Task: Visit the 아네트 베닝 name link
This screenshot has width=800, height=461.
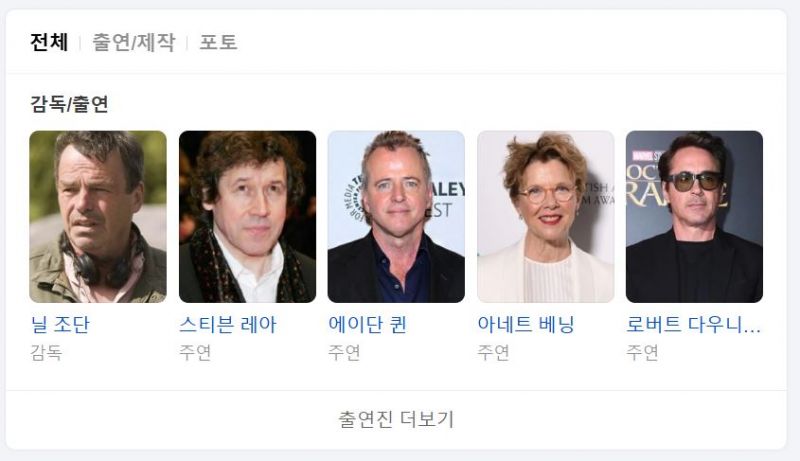Action: click(526, 325)
